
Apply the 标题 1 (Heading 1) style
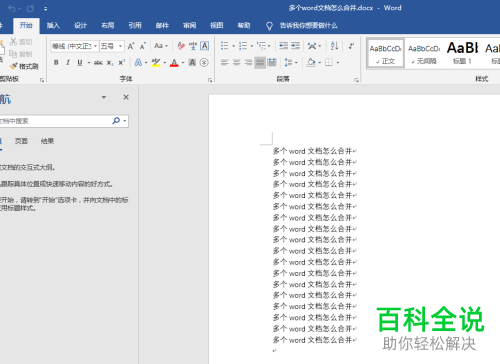coord(462,53)
